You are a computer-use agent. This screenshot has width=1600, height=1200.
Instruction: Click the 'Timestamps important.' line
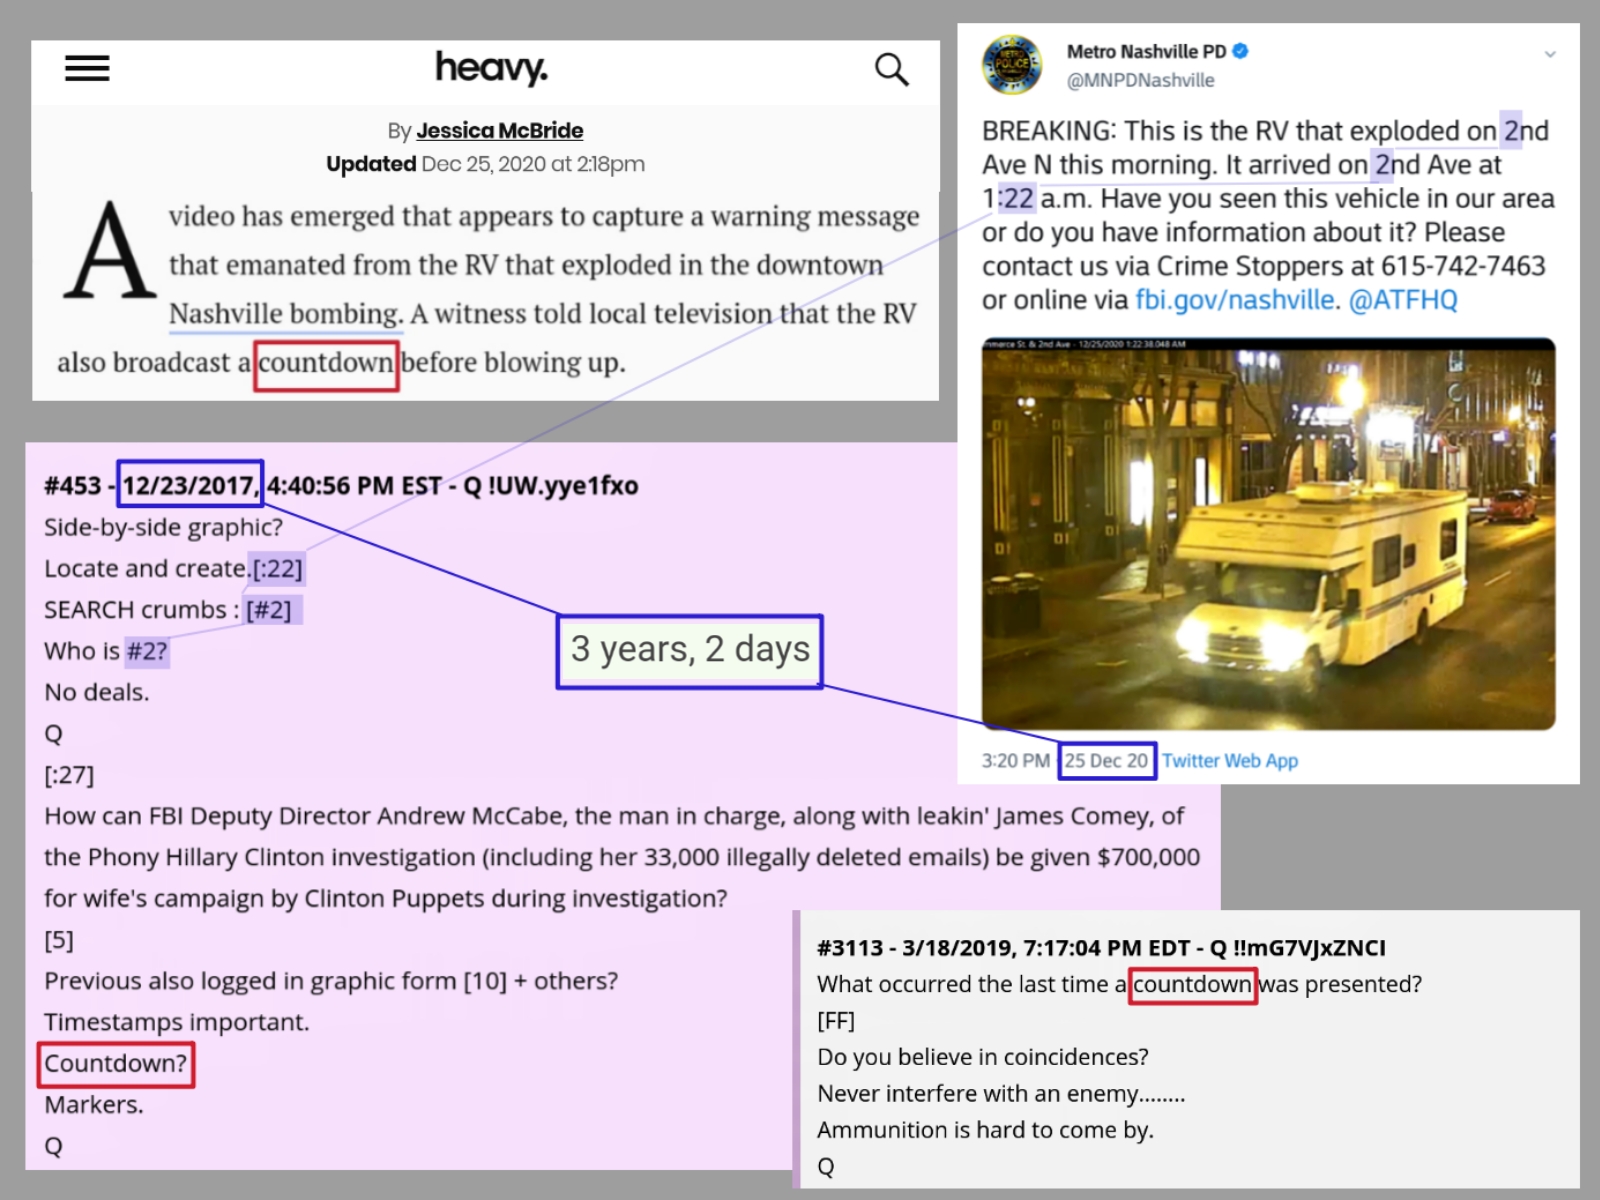click(x=177, y=1022)
